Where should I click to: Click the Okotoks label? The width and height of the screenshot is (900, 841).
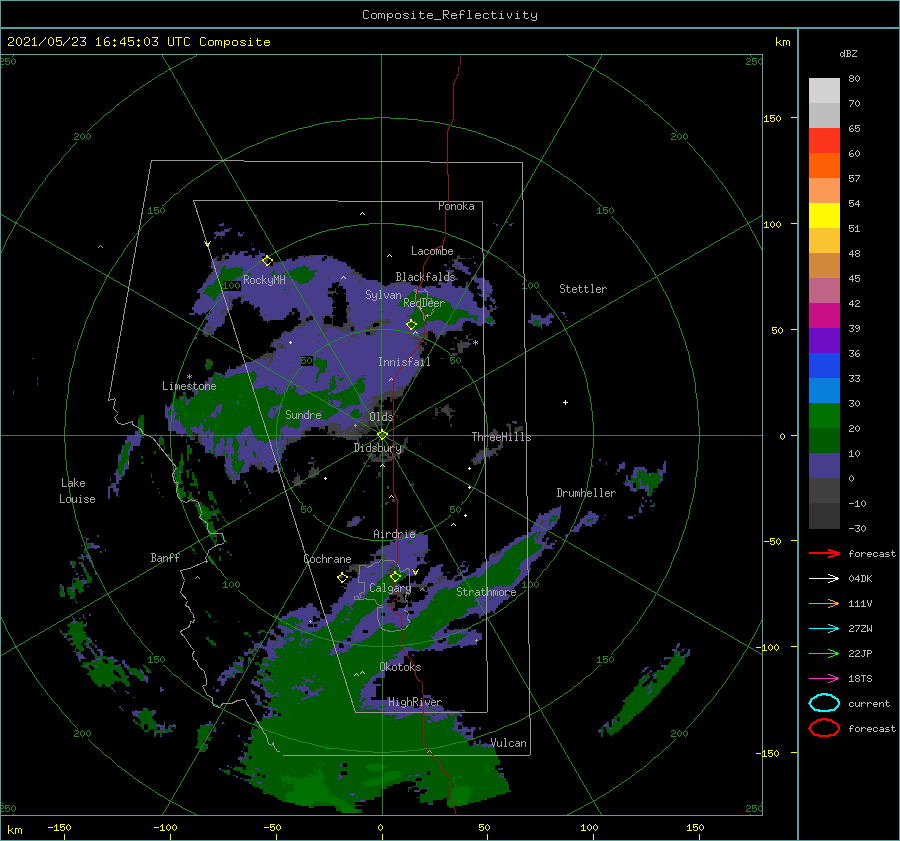pyautogui.click(x=400, y=666)
